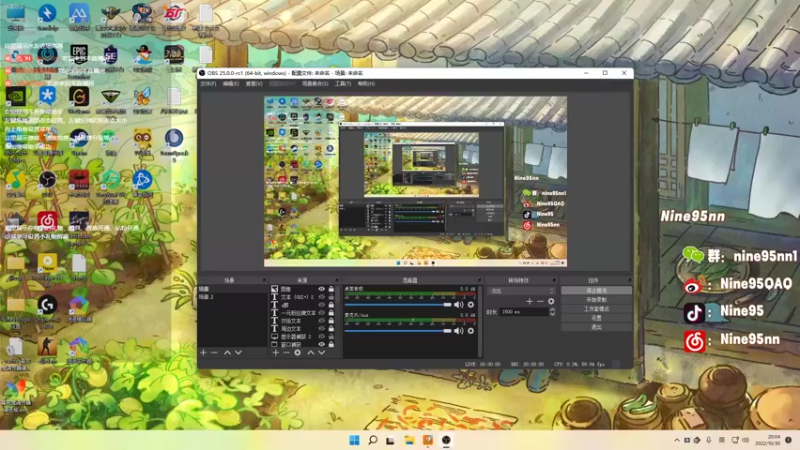Open 麦克风/Aux audio settings gear
The height and width of the screenshot is (450, 800).
(x=471, y=331)
